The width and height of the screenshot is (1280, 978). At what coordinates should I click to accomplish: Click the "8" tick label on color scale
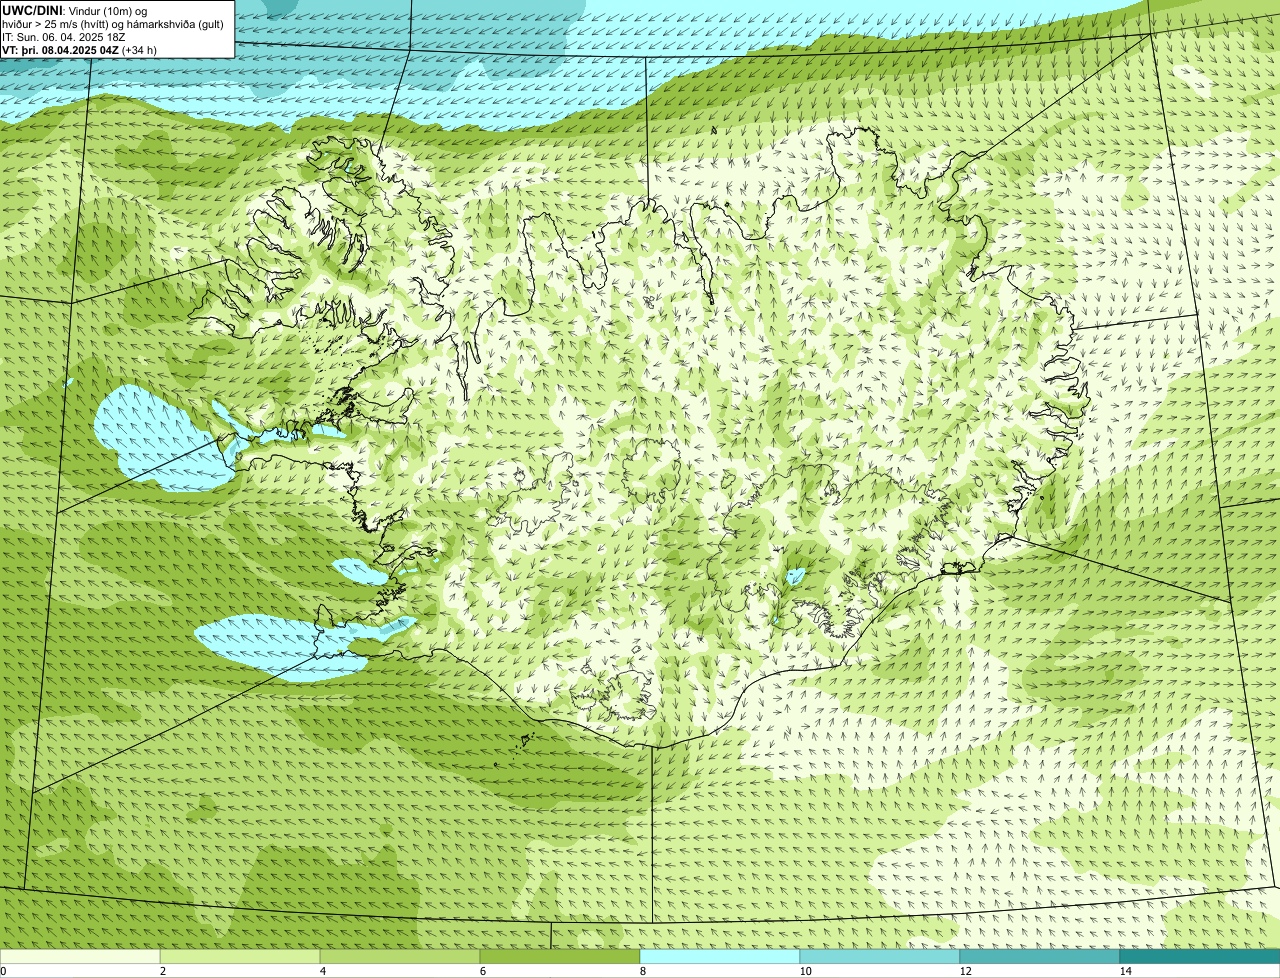point(642,971)
